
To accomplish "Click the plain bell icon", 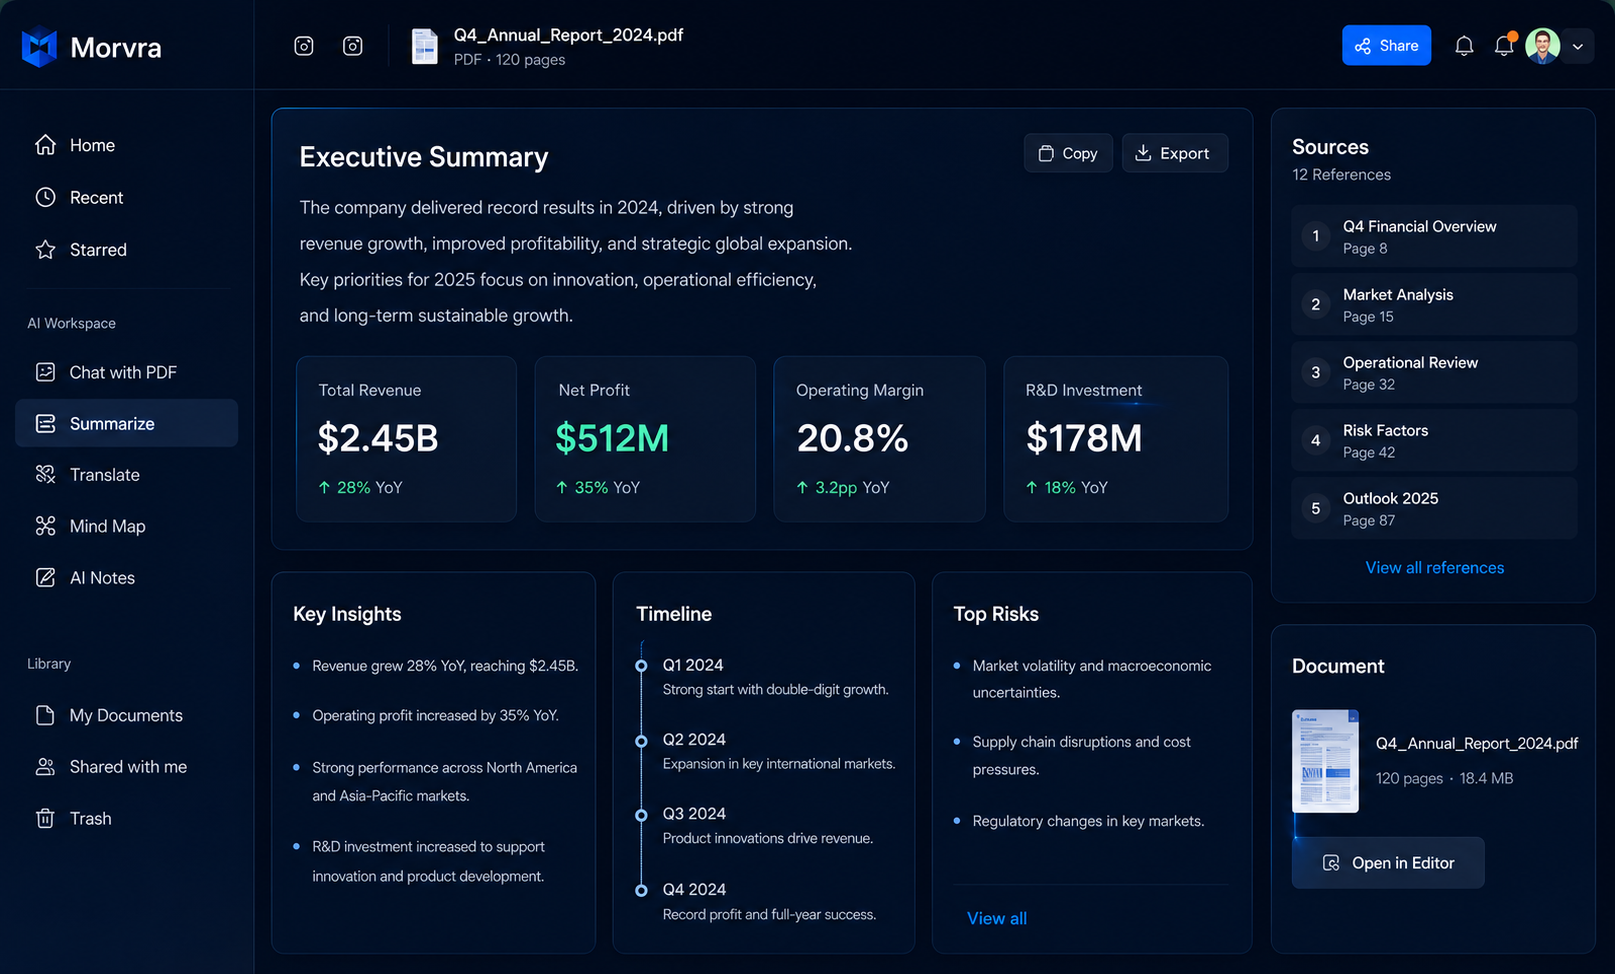I will 1464,46.
